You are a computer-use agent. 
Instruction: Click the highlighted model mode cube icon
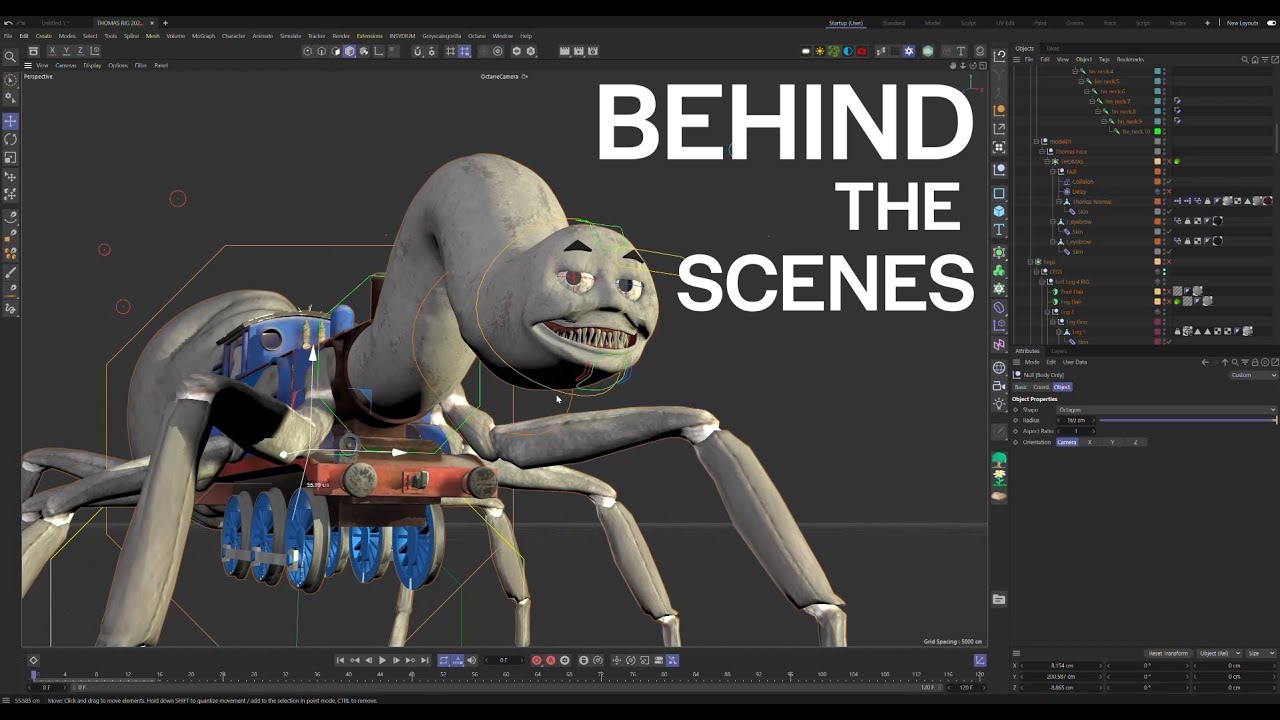(x=349, y=51)
